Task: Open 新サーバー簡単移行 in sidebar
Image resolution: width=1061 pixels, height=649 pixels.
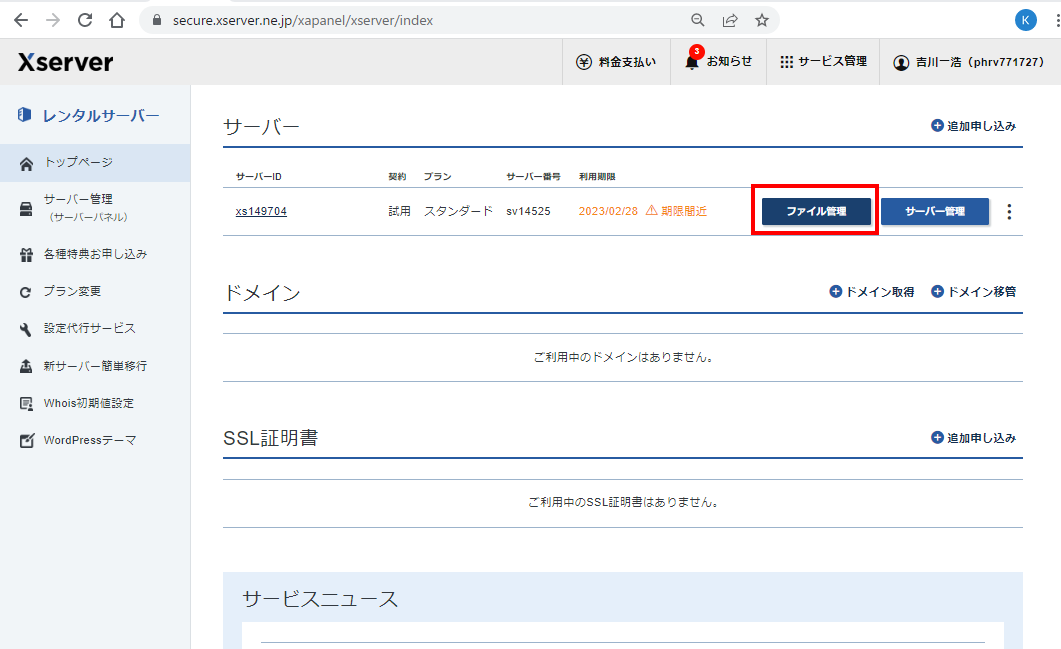Action: point(94,366)
